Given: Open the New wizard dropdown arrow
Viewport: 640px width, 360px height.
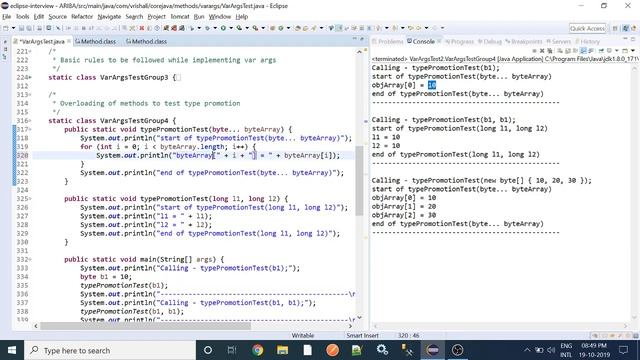Looking at the screenshot, I should 13,28.
